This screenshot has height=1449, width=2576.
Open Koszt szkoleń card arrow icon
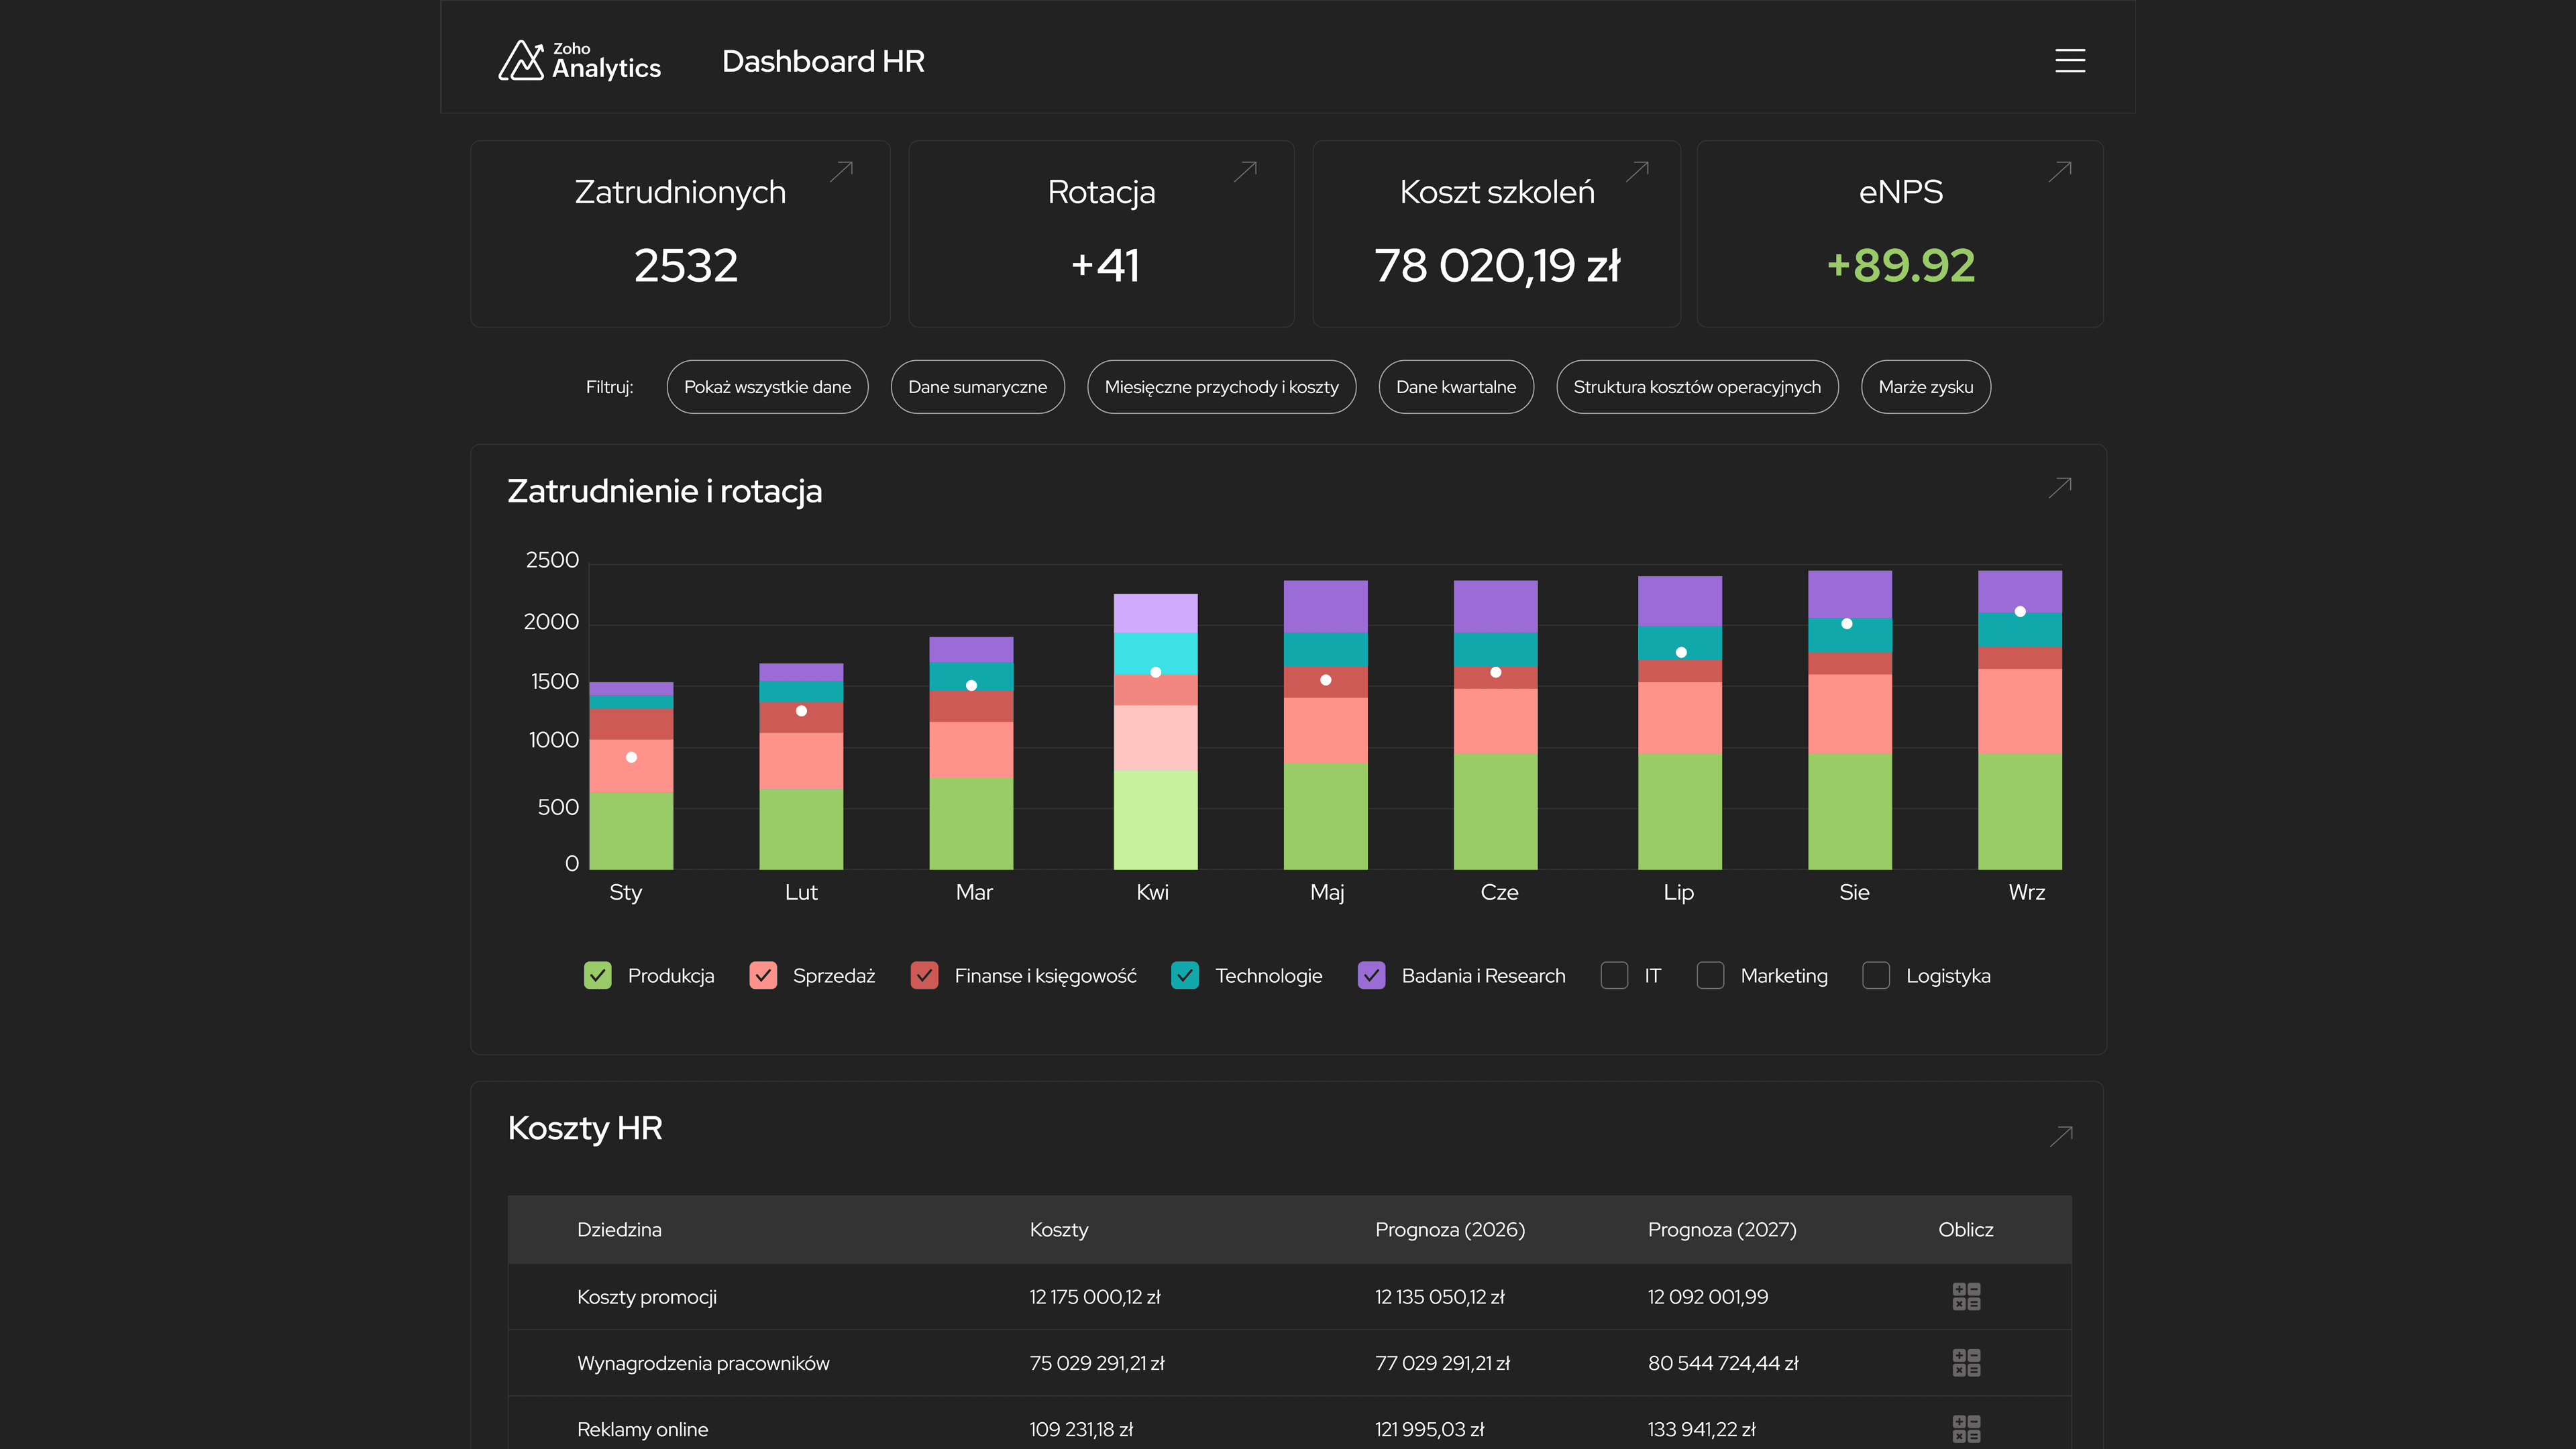(x=1637, y=171)
